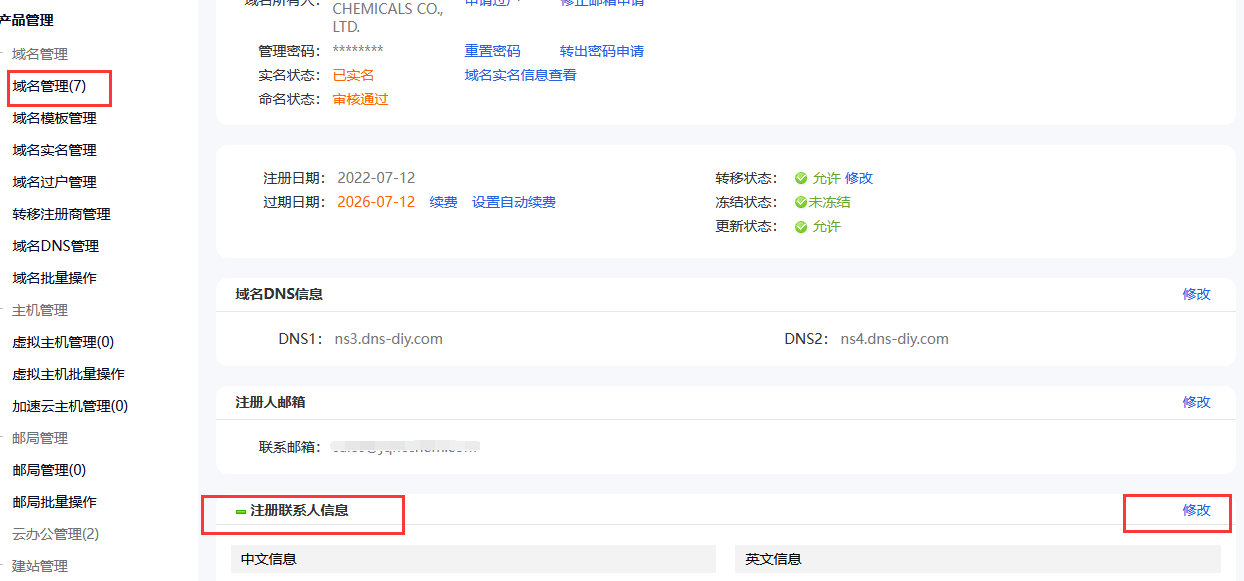1244x581 pixels.
Task: Click 重置密码 link
Action: (492, 51)
